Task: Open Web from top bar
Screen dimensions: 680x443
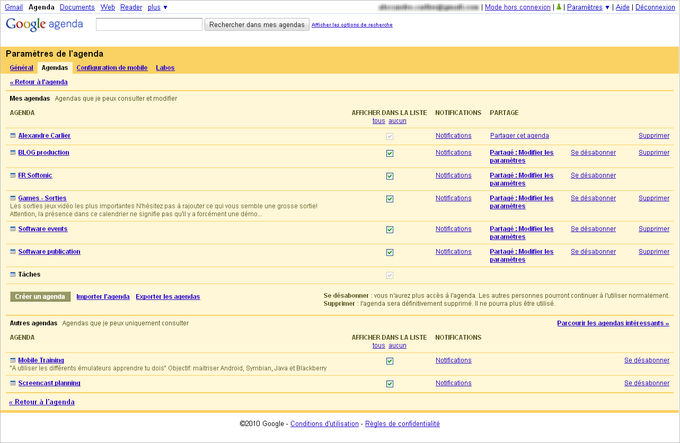Action: pos(108,7)
